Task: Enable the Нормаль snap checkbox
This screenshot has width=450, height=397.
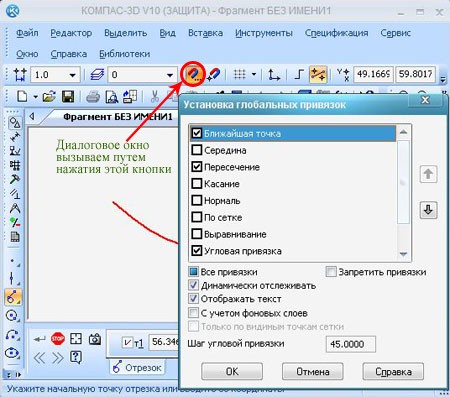Action: (197, 200)
